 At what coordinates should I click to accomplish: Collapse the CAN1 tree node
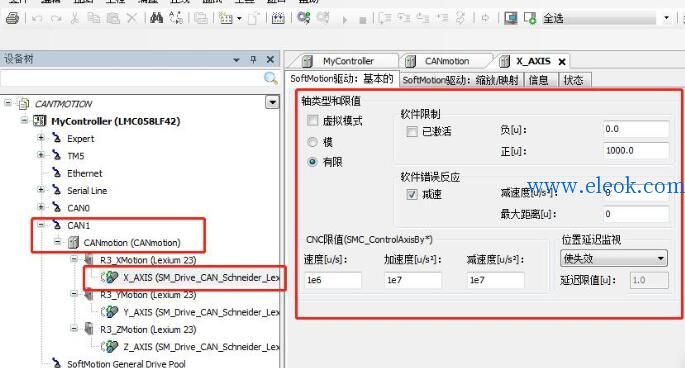tap(41, 225)
